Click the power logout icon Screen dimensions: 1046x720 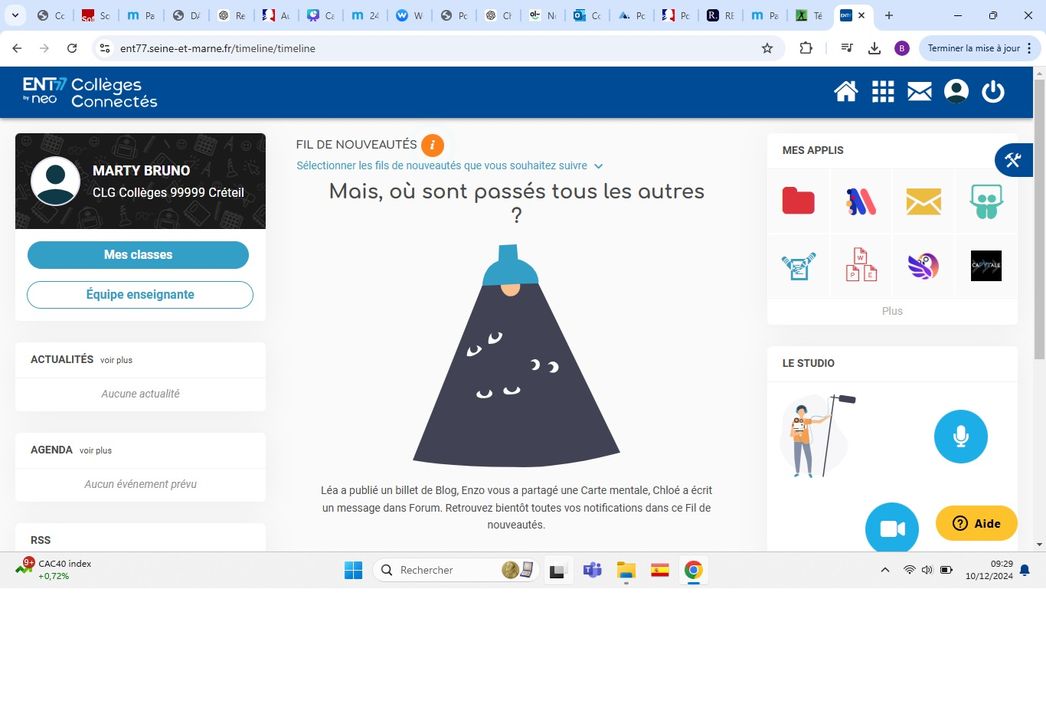(x=992, y=92)
